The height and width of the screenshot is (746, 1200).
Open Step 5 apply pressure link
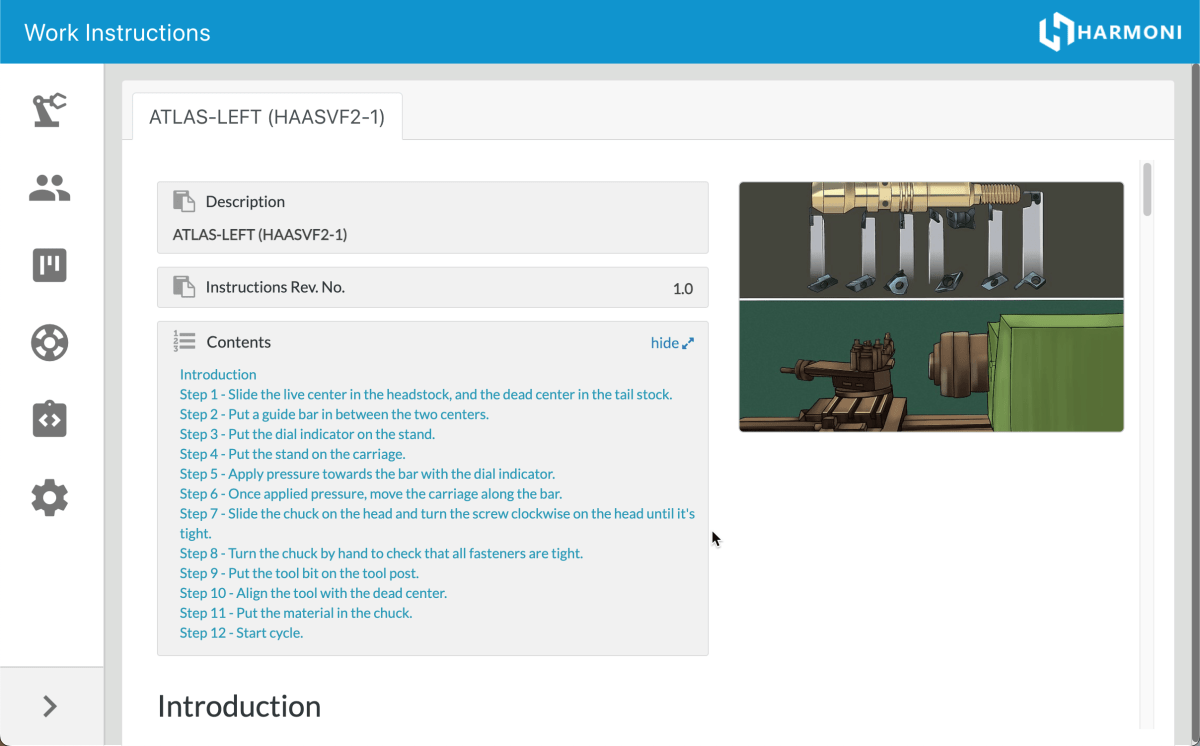(367, 474)
